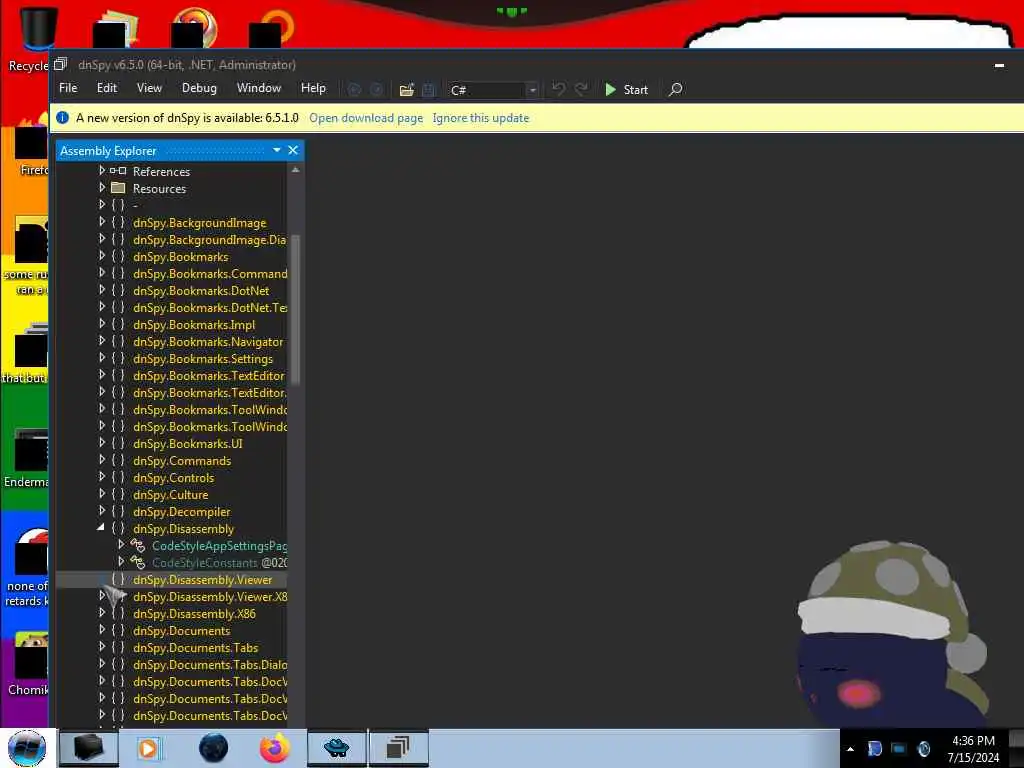This screenshot has width=1024, height=768.
Task: Click the scrollbar up arrow in Assembly Explorer
Action: click(295, 170)
